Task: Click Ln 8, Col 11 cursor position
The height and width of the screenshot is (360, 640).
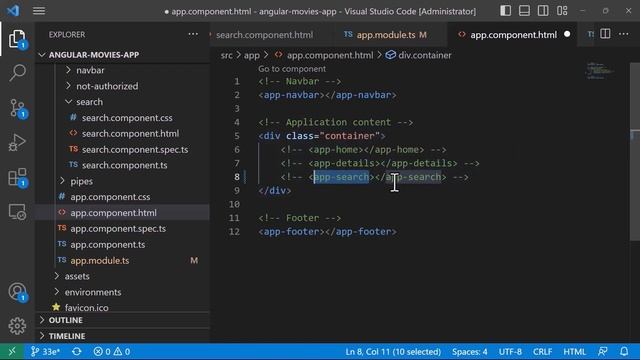Action: click(393, 351)
